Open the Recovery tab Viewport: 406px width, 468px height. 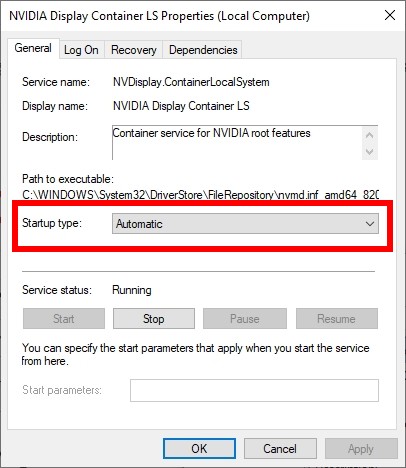click(x=134, y=50)
